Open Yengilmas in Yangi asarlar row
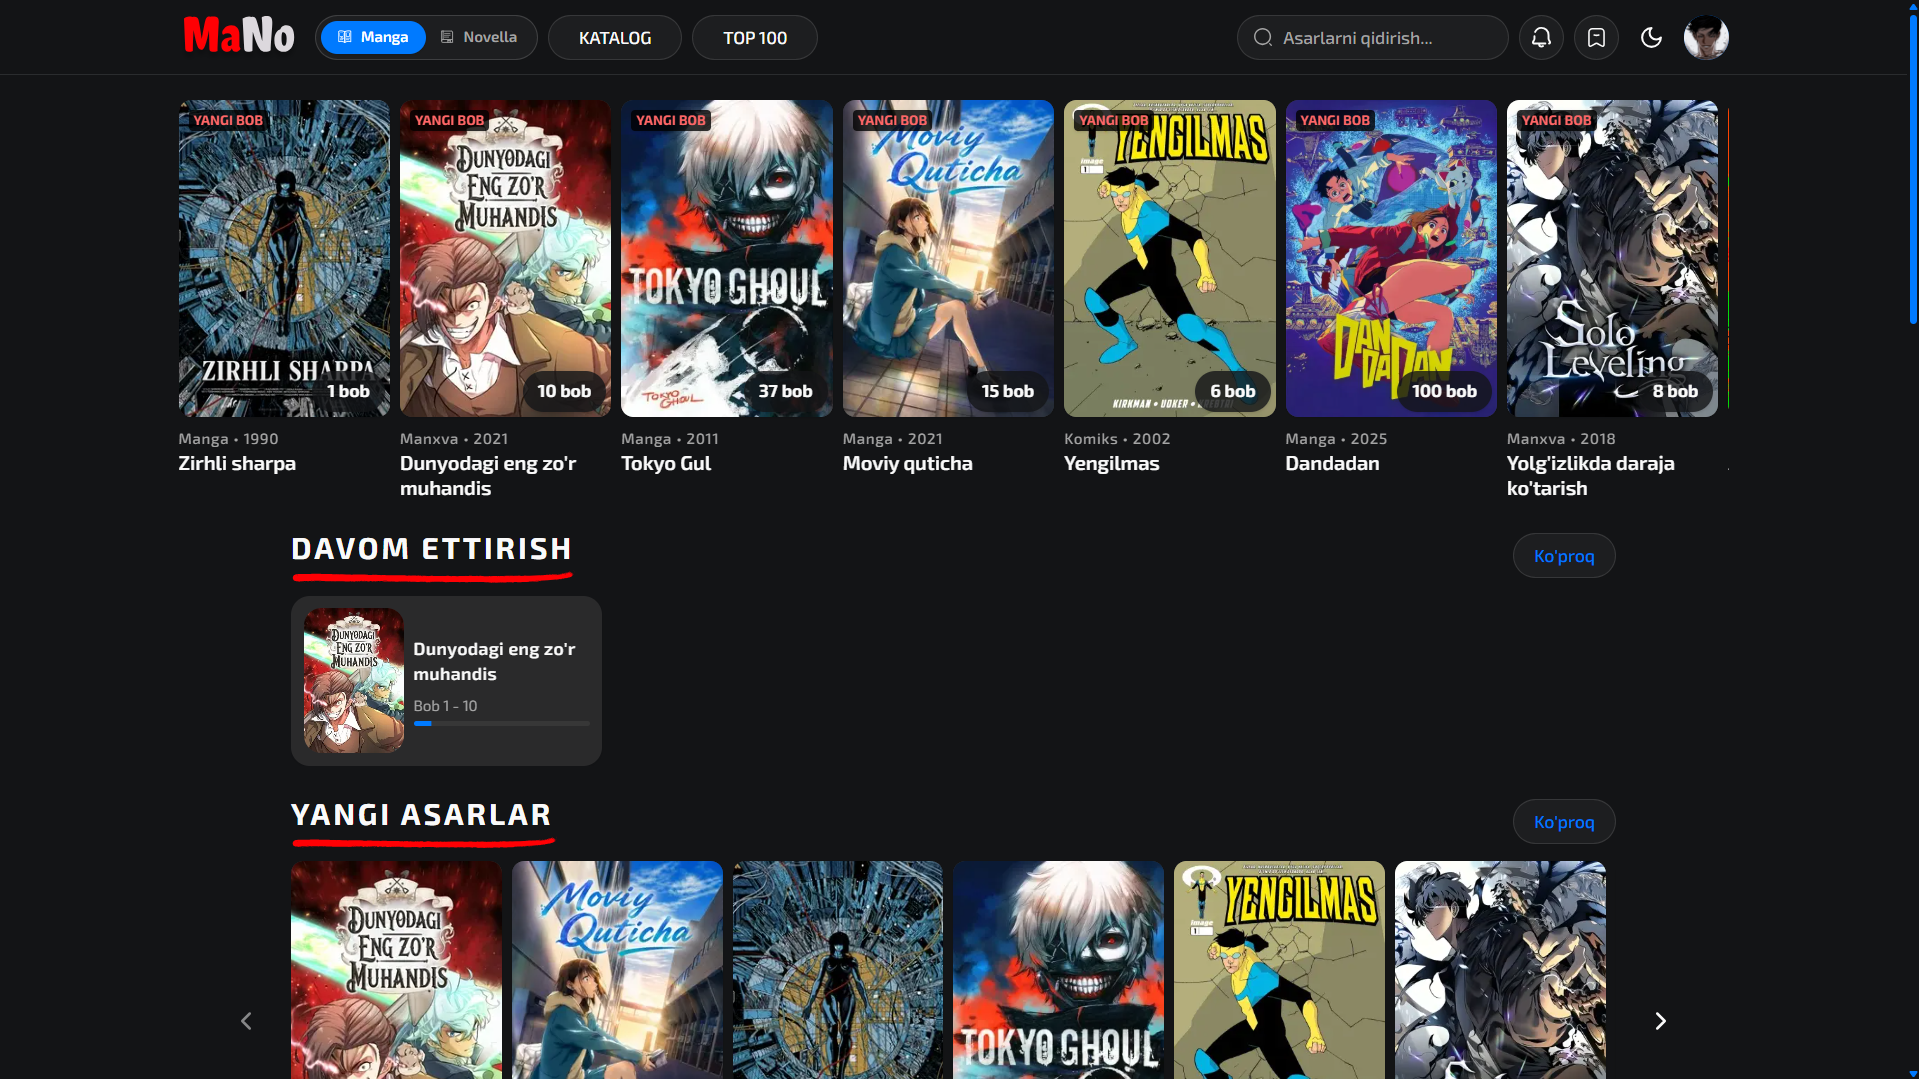The image size is (1919, 1079). tap(1279, 970)
